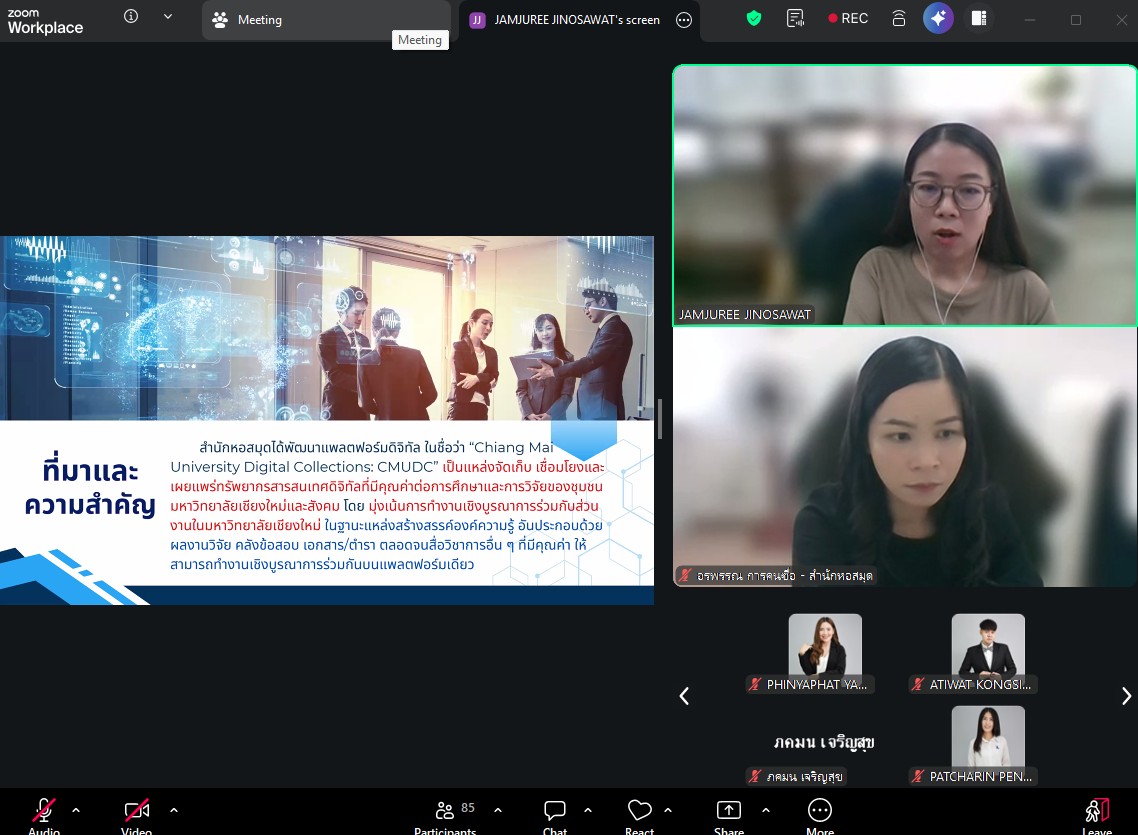Expand the caret next to Participants
The width and height of the screenshot is (1138, 835).
498,810
